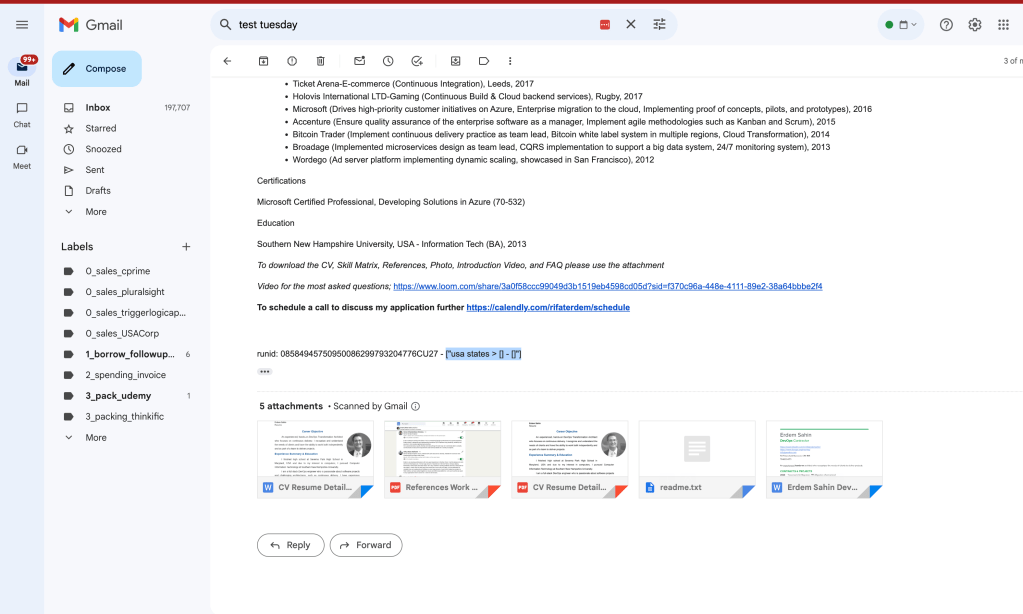Viewport: 1023px width, 614px height.
Task: Open the 0_sales_cprime label
Action: [126, 271]
